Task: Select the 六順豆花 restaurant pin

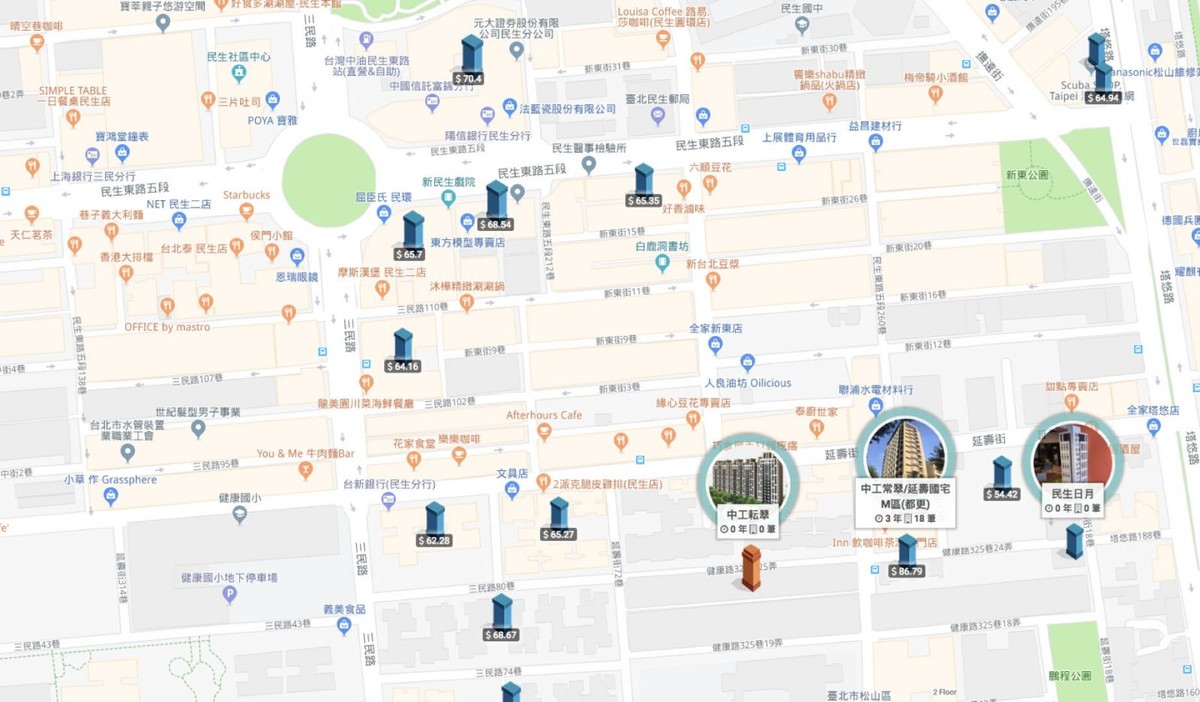Action: click(x=709, y=184)
